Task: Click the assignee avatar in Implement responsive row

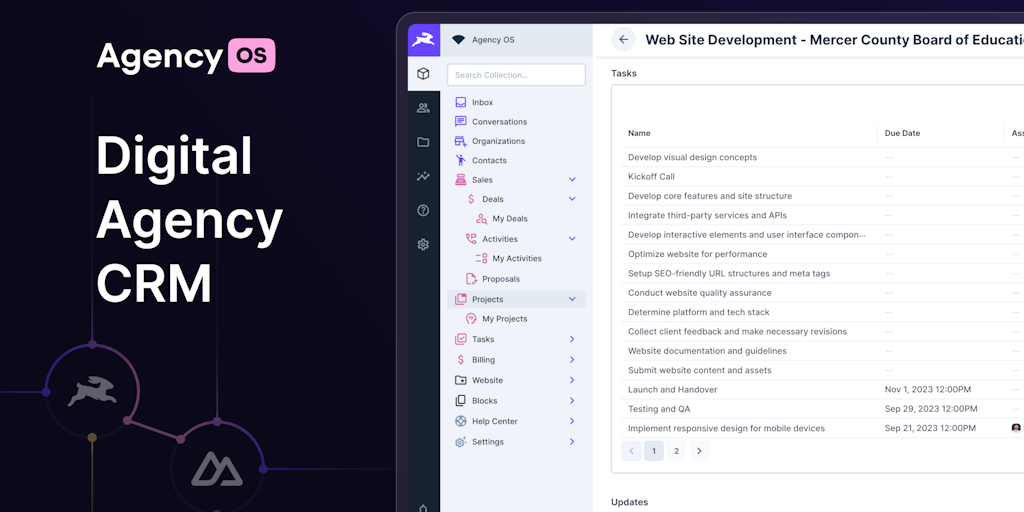Action: click(x=1016, y=428)
